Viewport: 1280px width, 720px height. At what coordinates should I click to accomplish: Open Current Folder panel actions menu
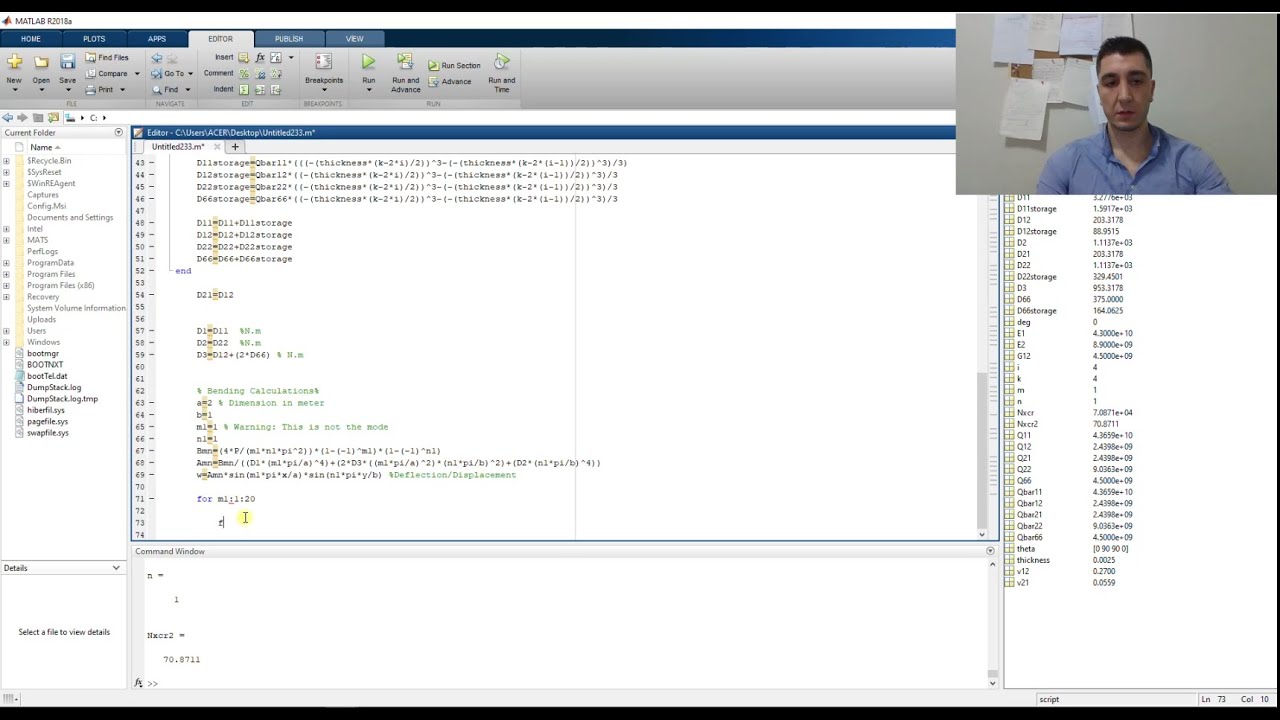(x=118, y=132)
